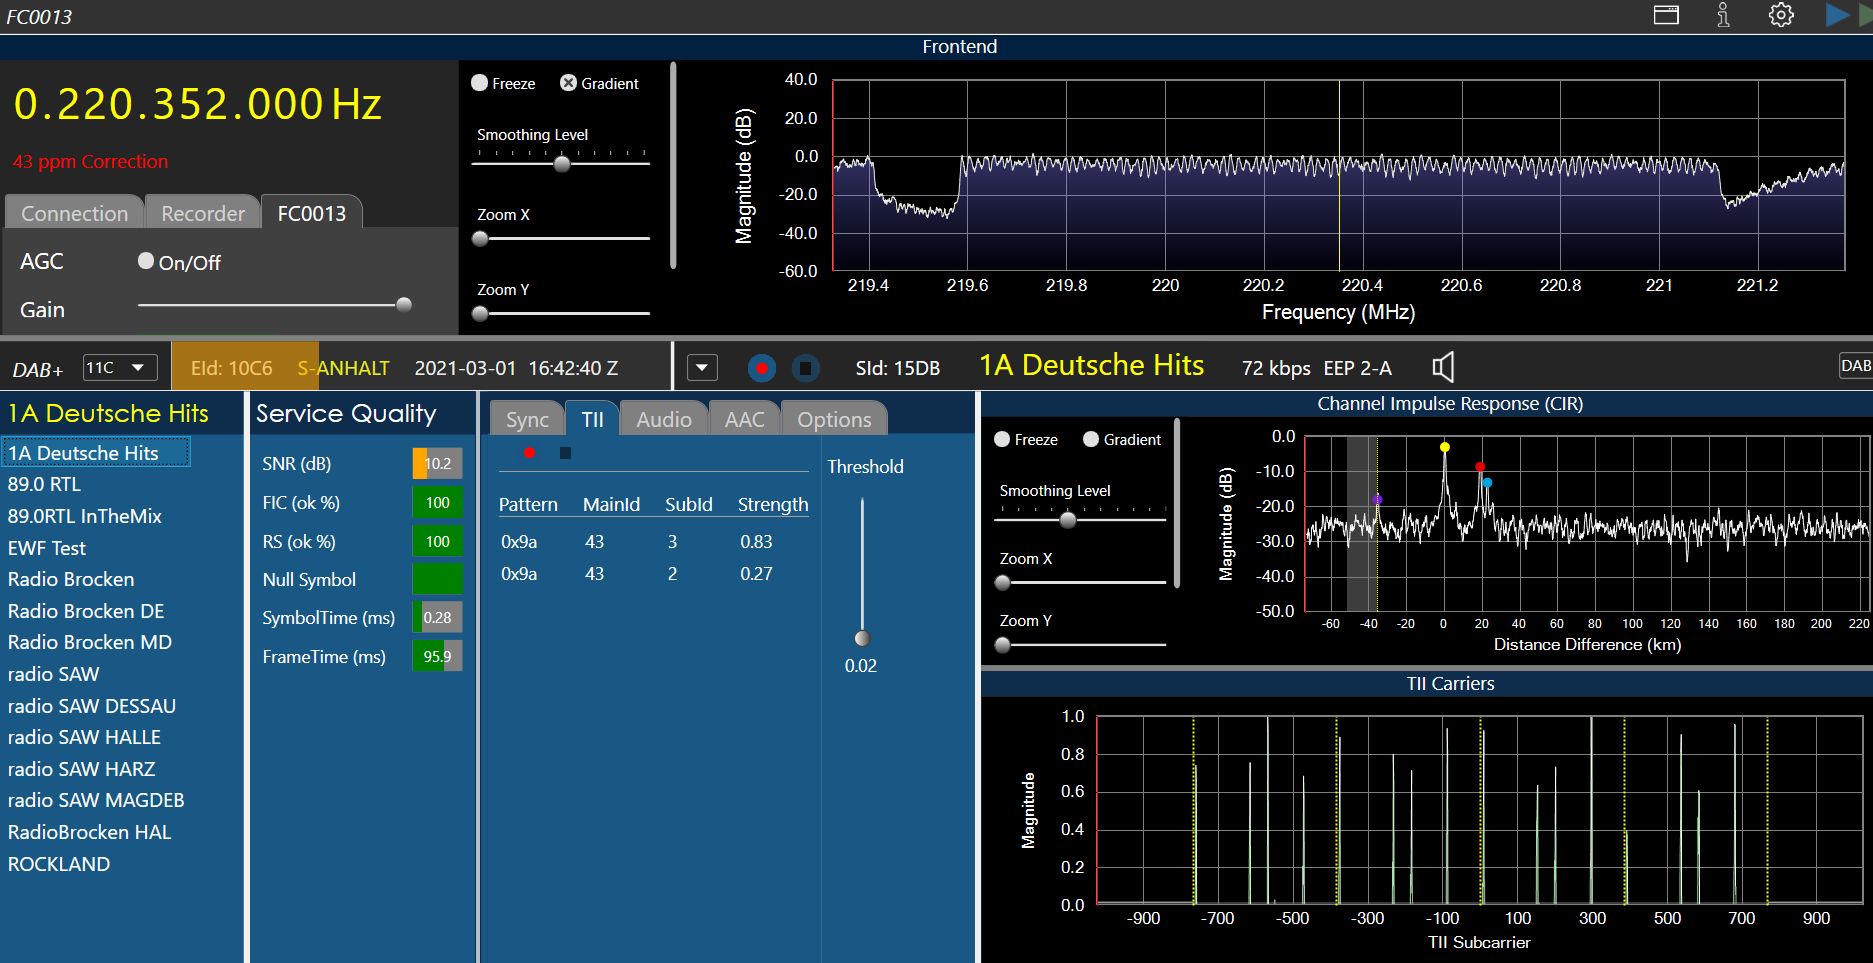Open the Recorder tab
The height and width of the screenshot is (963, 1873).
tap(202, 213)
